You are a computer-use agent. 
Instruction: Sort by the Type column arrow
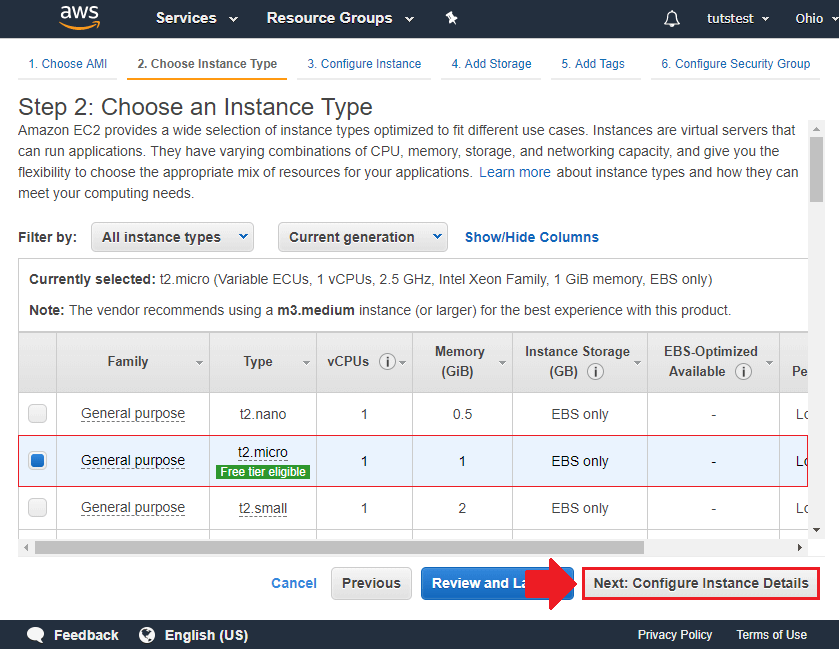pos(306,363)
